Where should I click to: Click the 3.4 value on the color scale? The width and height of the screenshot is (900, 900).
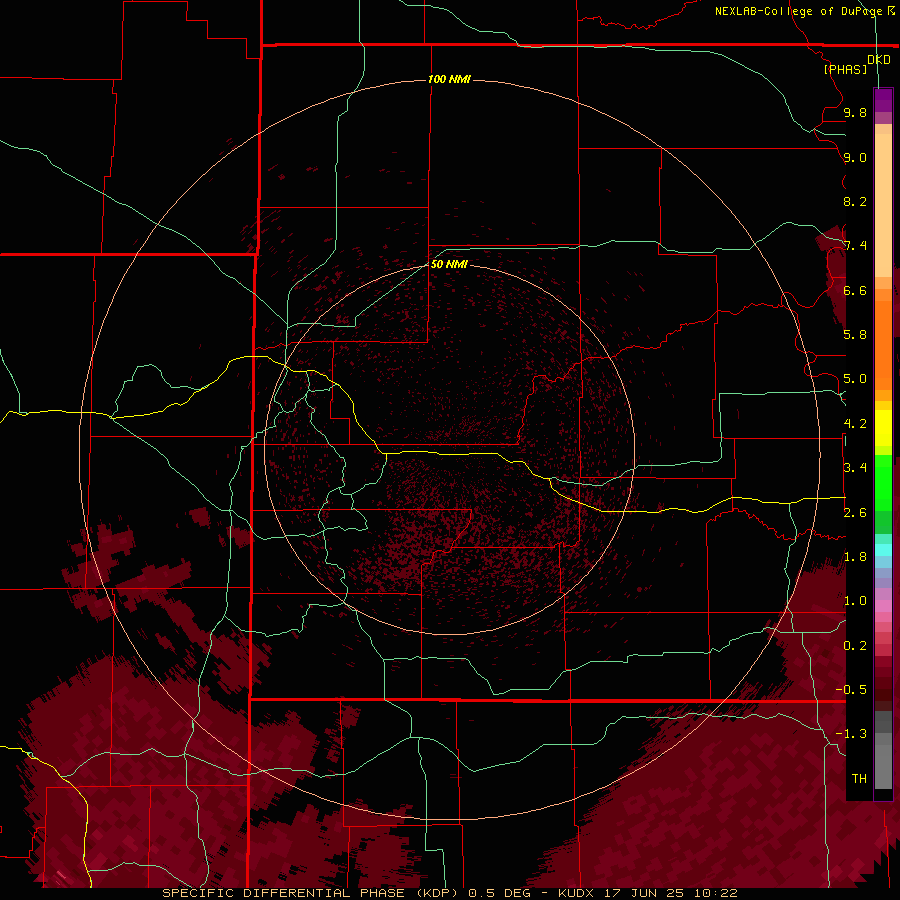[x=855, y=467]
